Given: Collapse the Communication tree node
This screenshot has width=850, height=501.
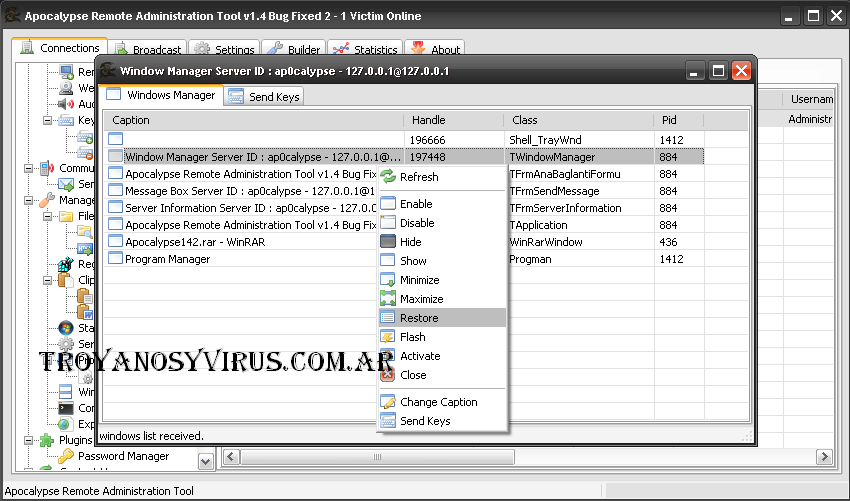Looking at the screenshot, I should (x=29, y=168).
